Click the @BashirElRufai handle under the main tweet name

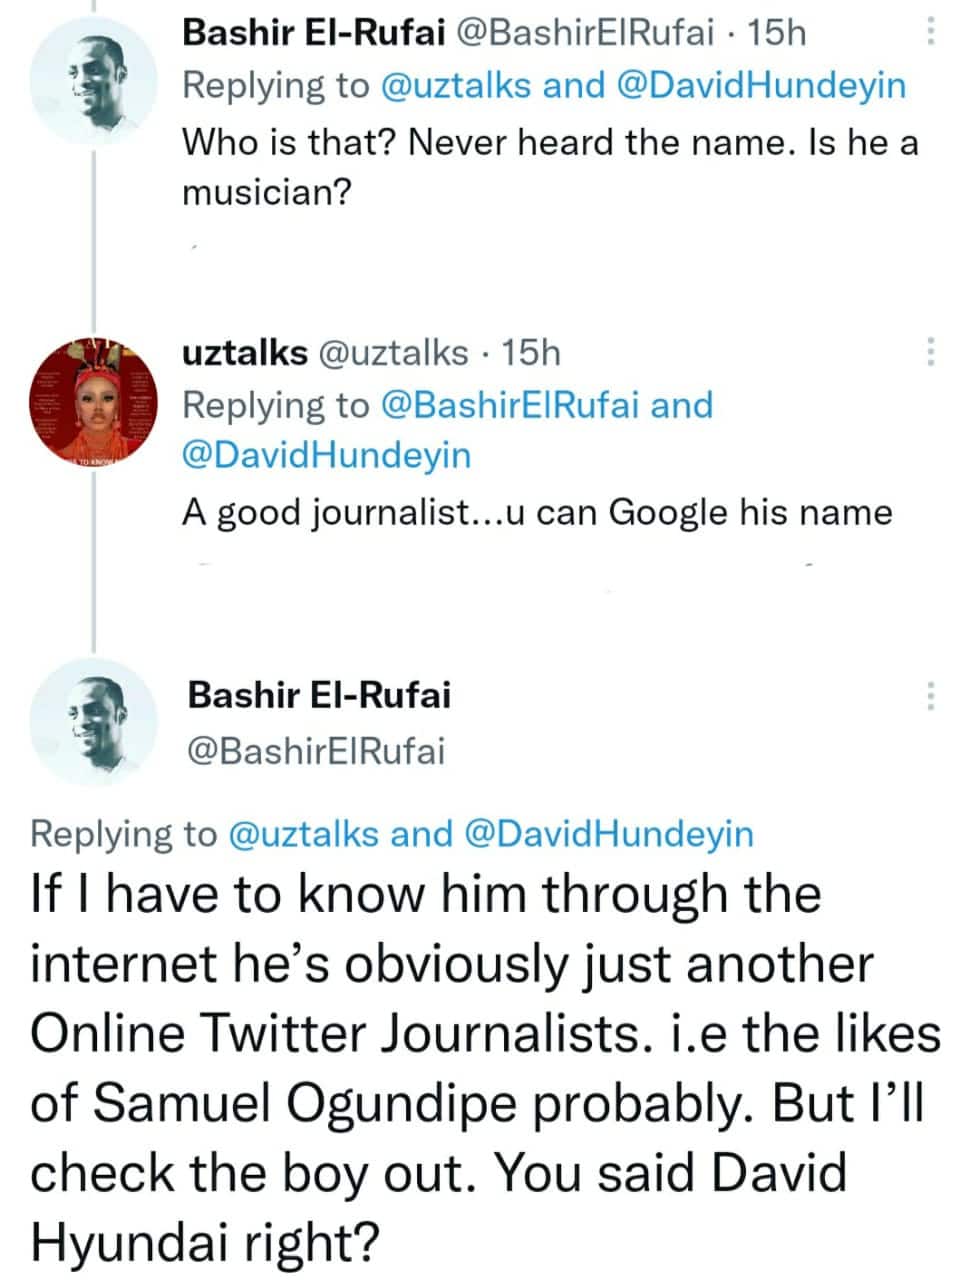[x=316, y=750]
